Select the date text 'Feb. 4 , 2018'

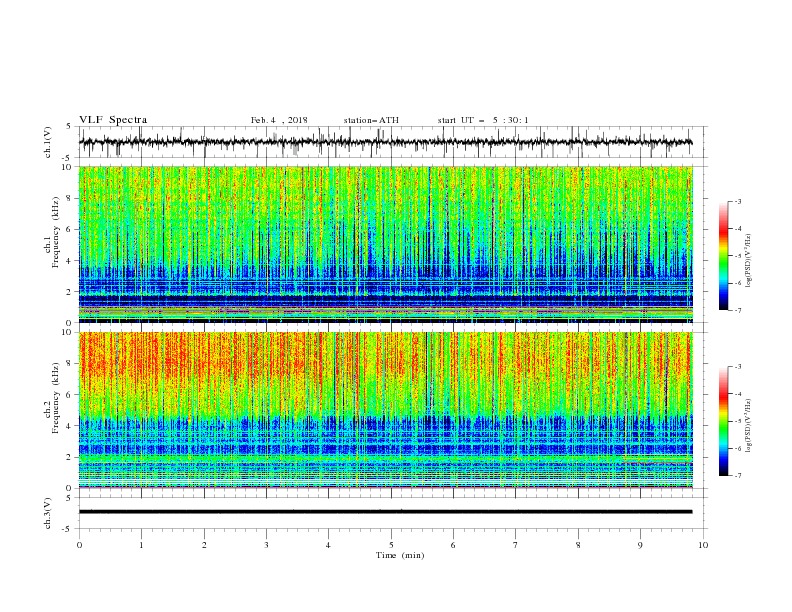pyautogui.click(x=279, y=120)
